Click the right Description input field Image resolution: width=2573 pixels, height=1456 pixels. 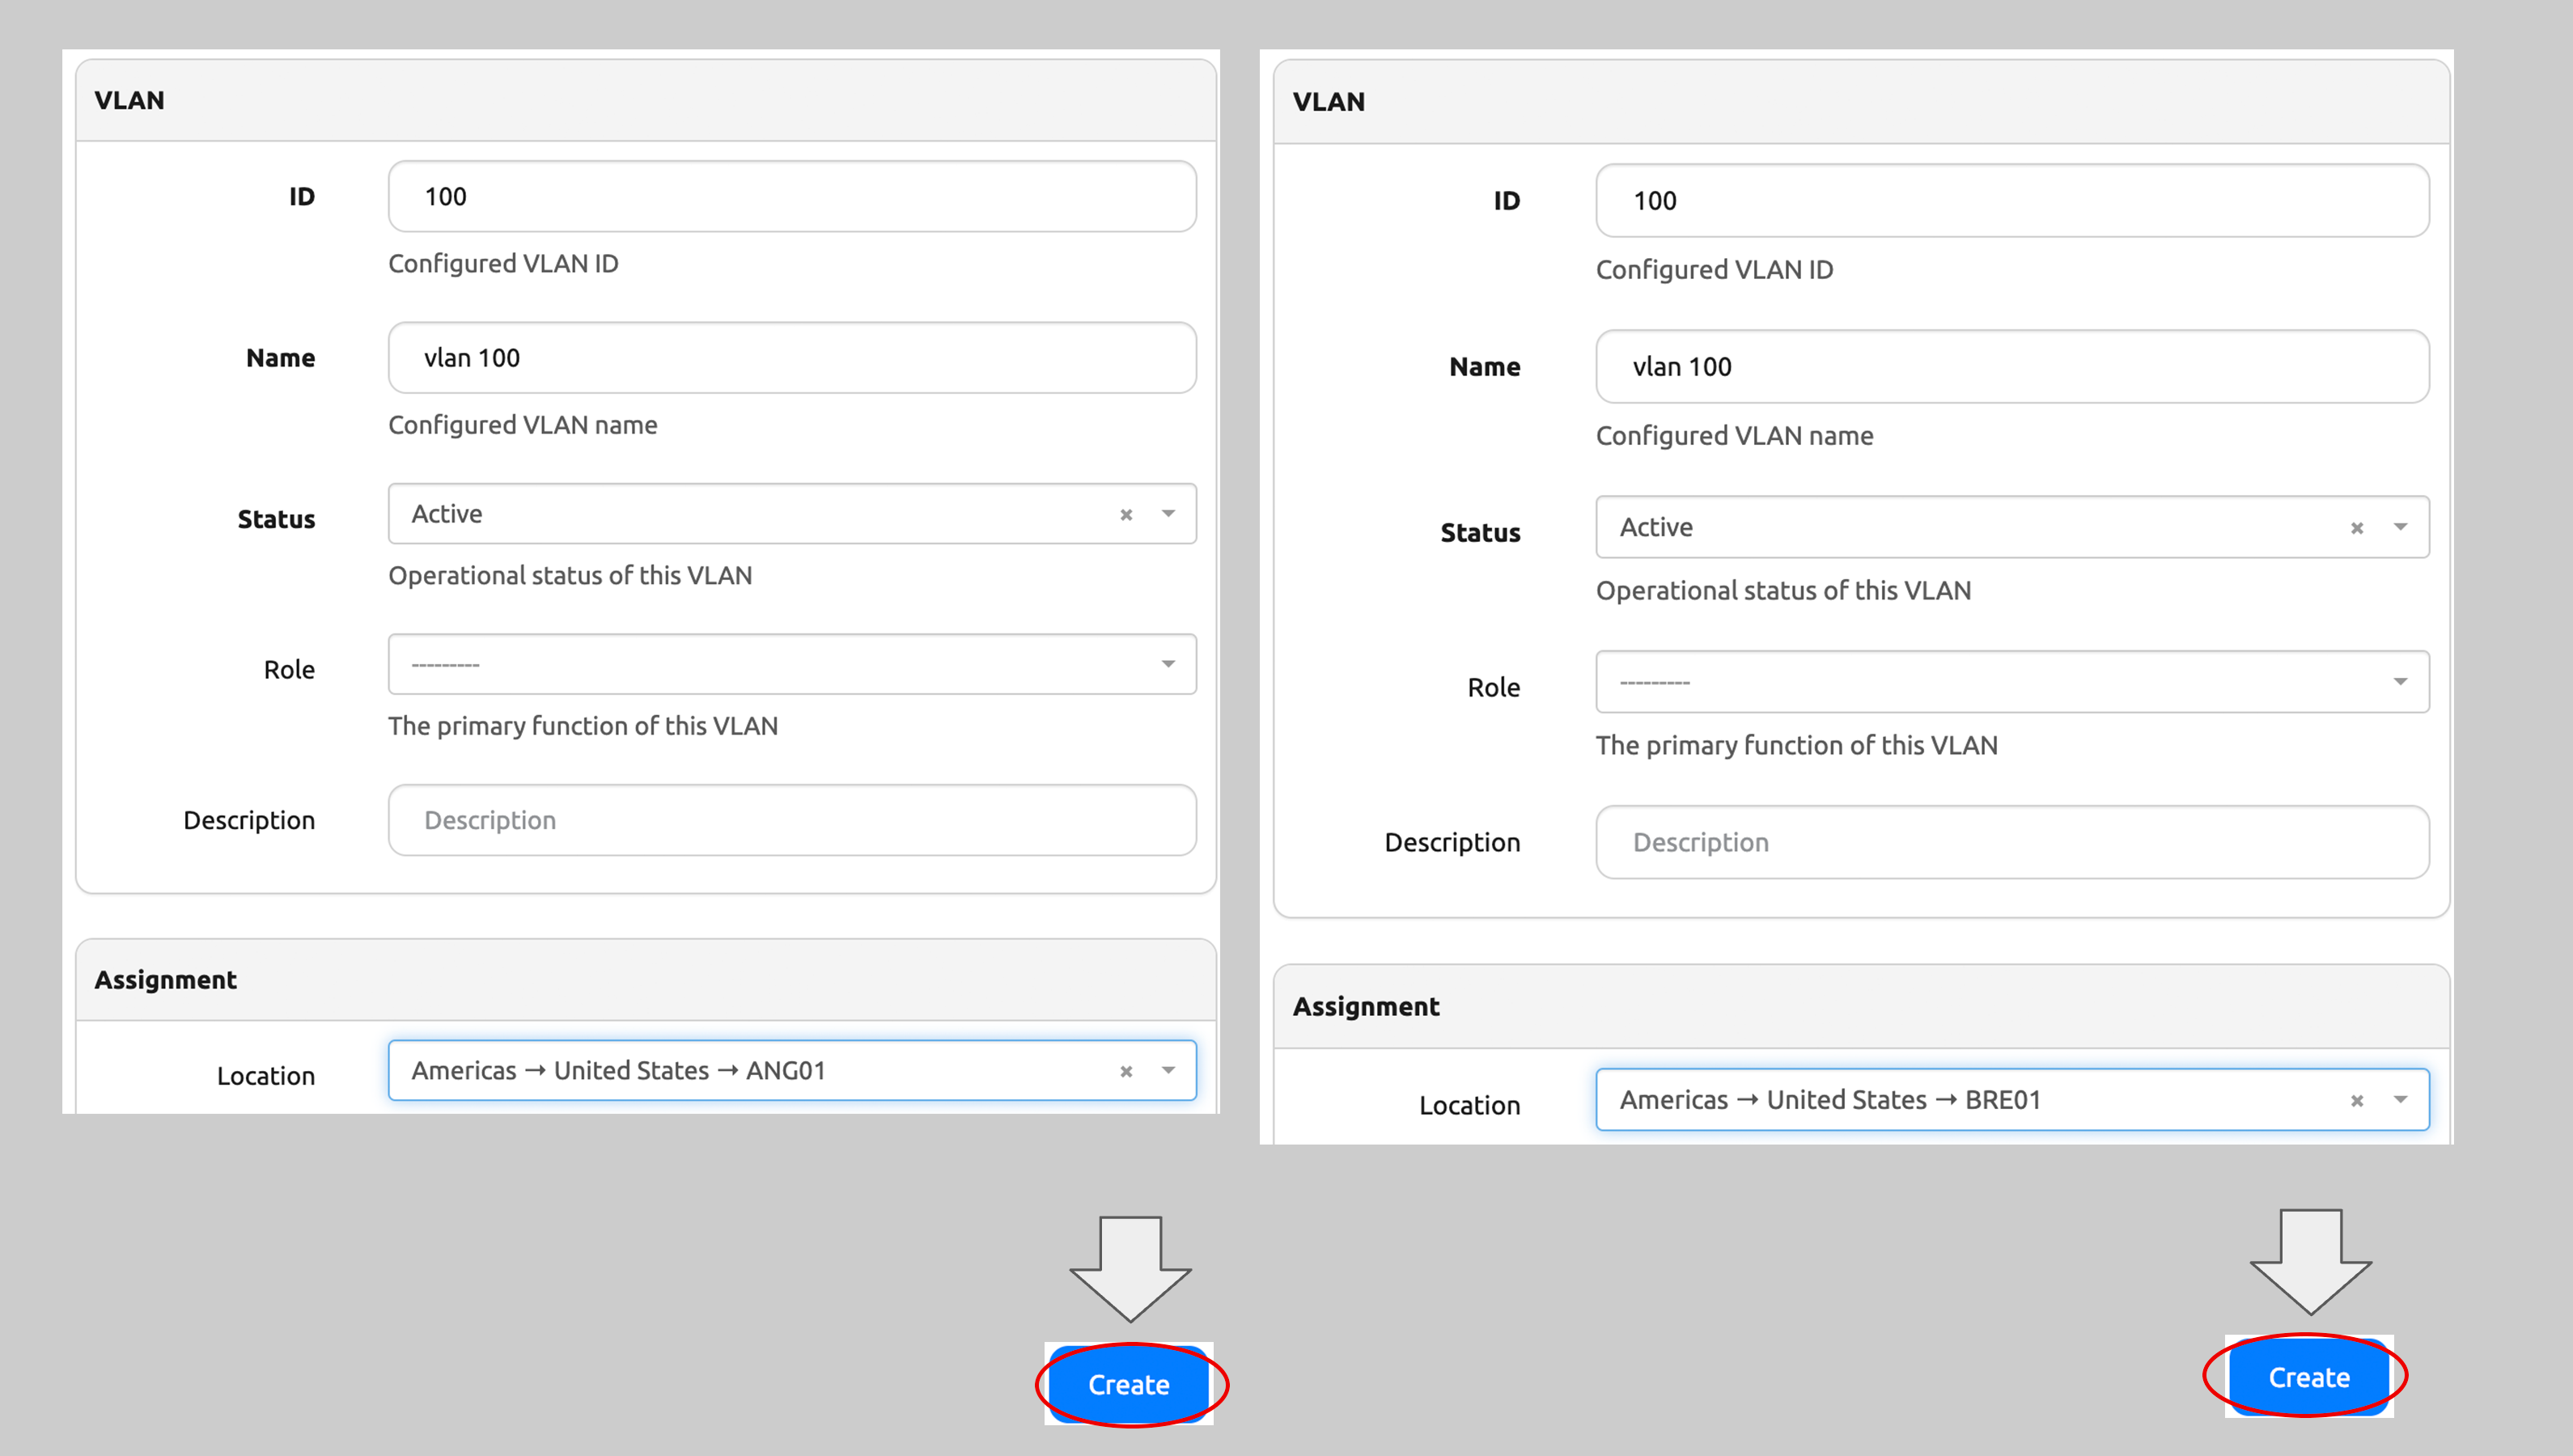2011,842
